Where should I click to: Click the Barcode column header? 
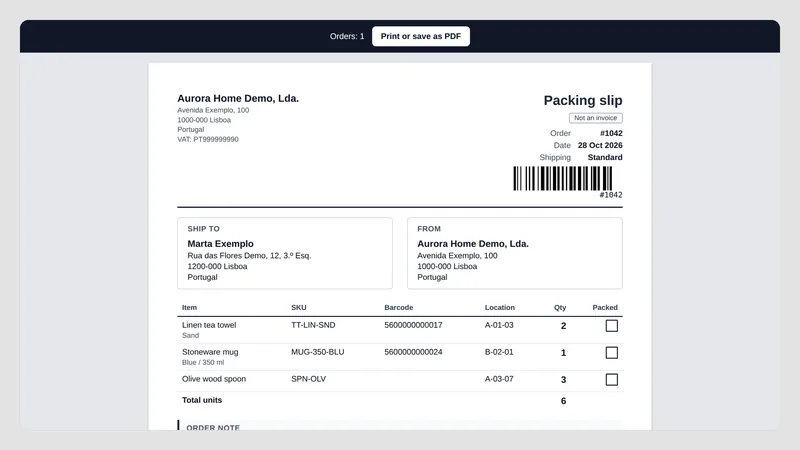pyautogui.click(x=398, y=308)
